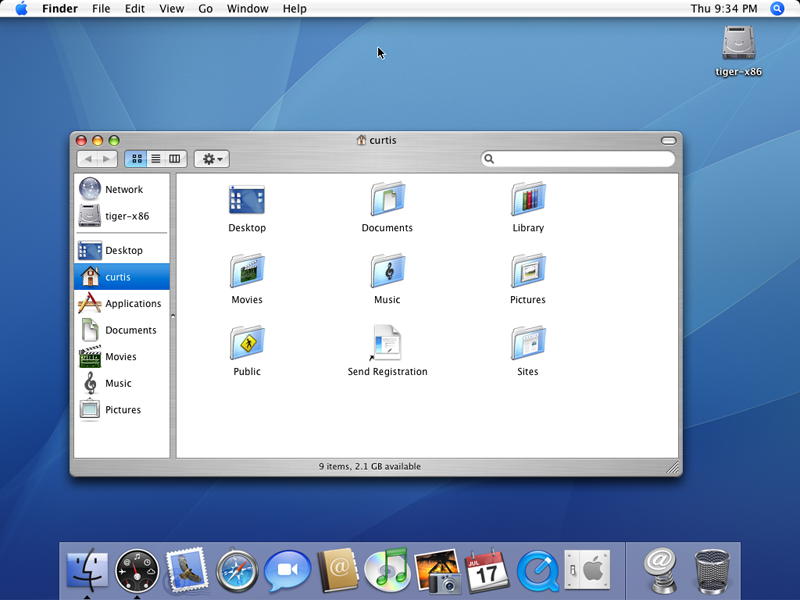Launch Safari from the Dock
This screenshot has width=800, height=600.
(x=237, y=571)
